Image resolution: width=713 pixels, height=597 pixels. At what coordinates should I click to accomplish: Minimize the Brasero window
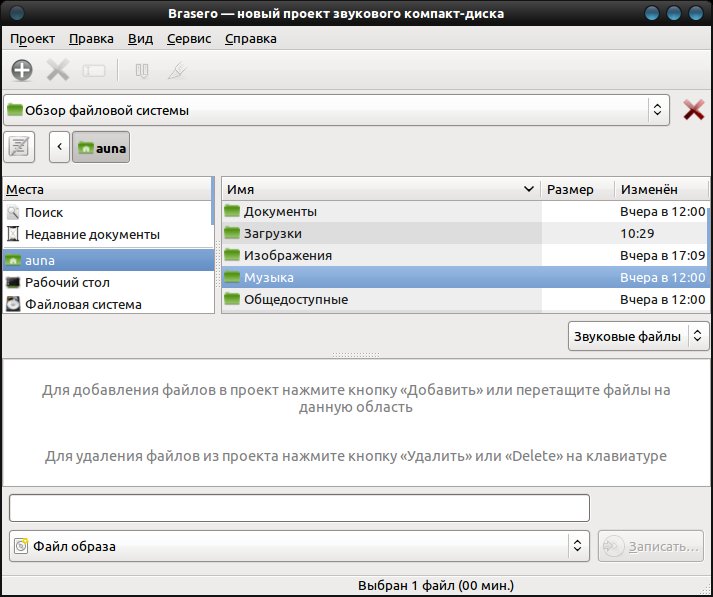(652, 13)
